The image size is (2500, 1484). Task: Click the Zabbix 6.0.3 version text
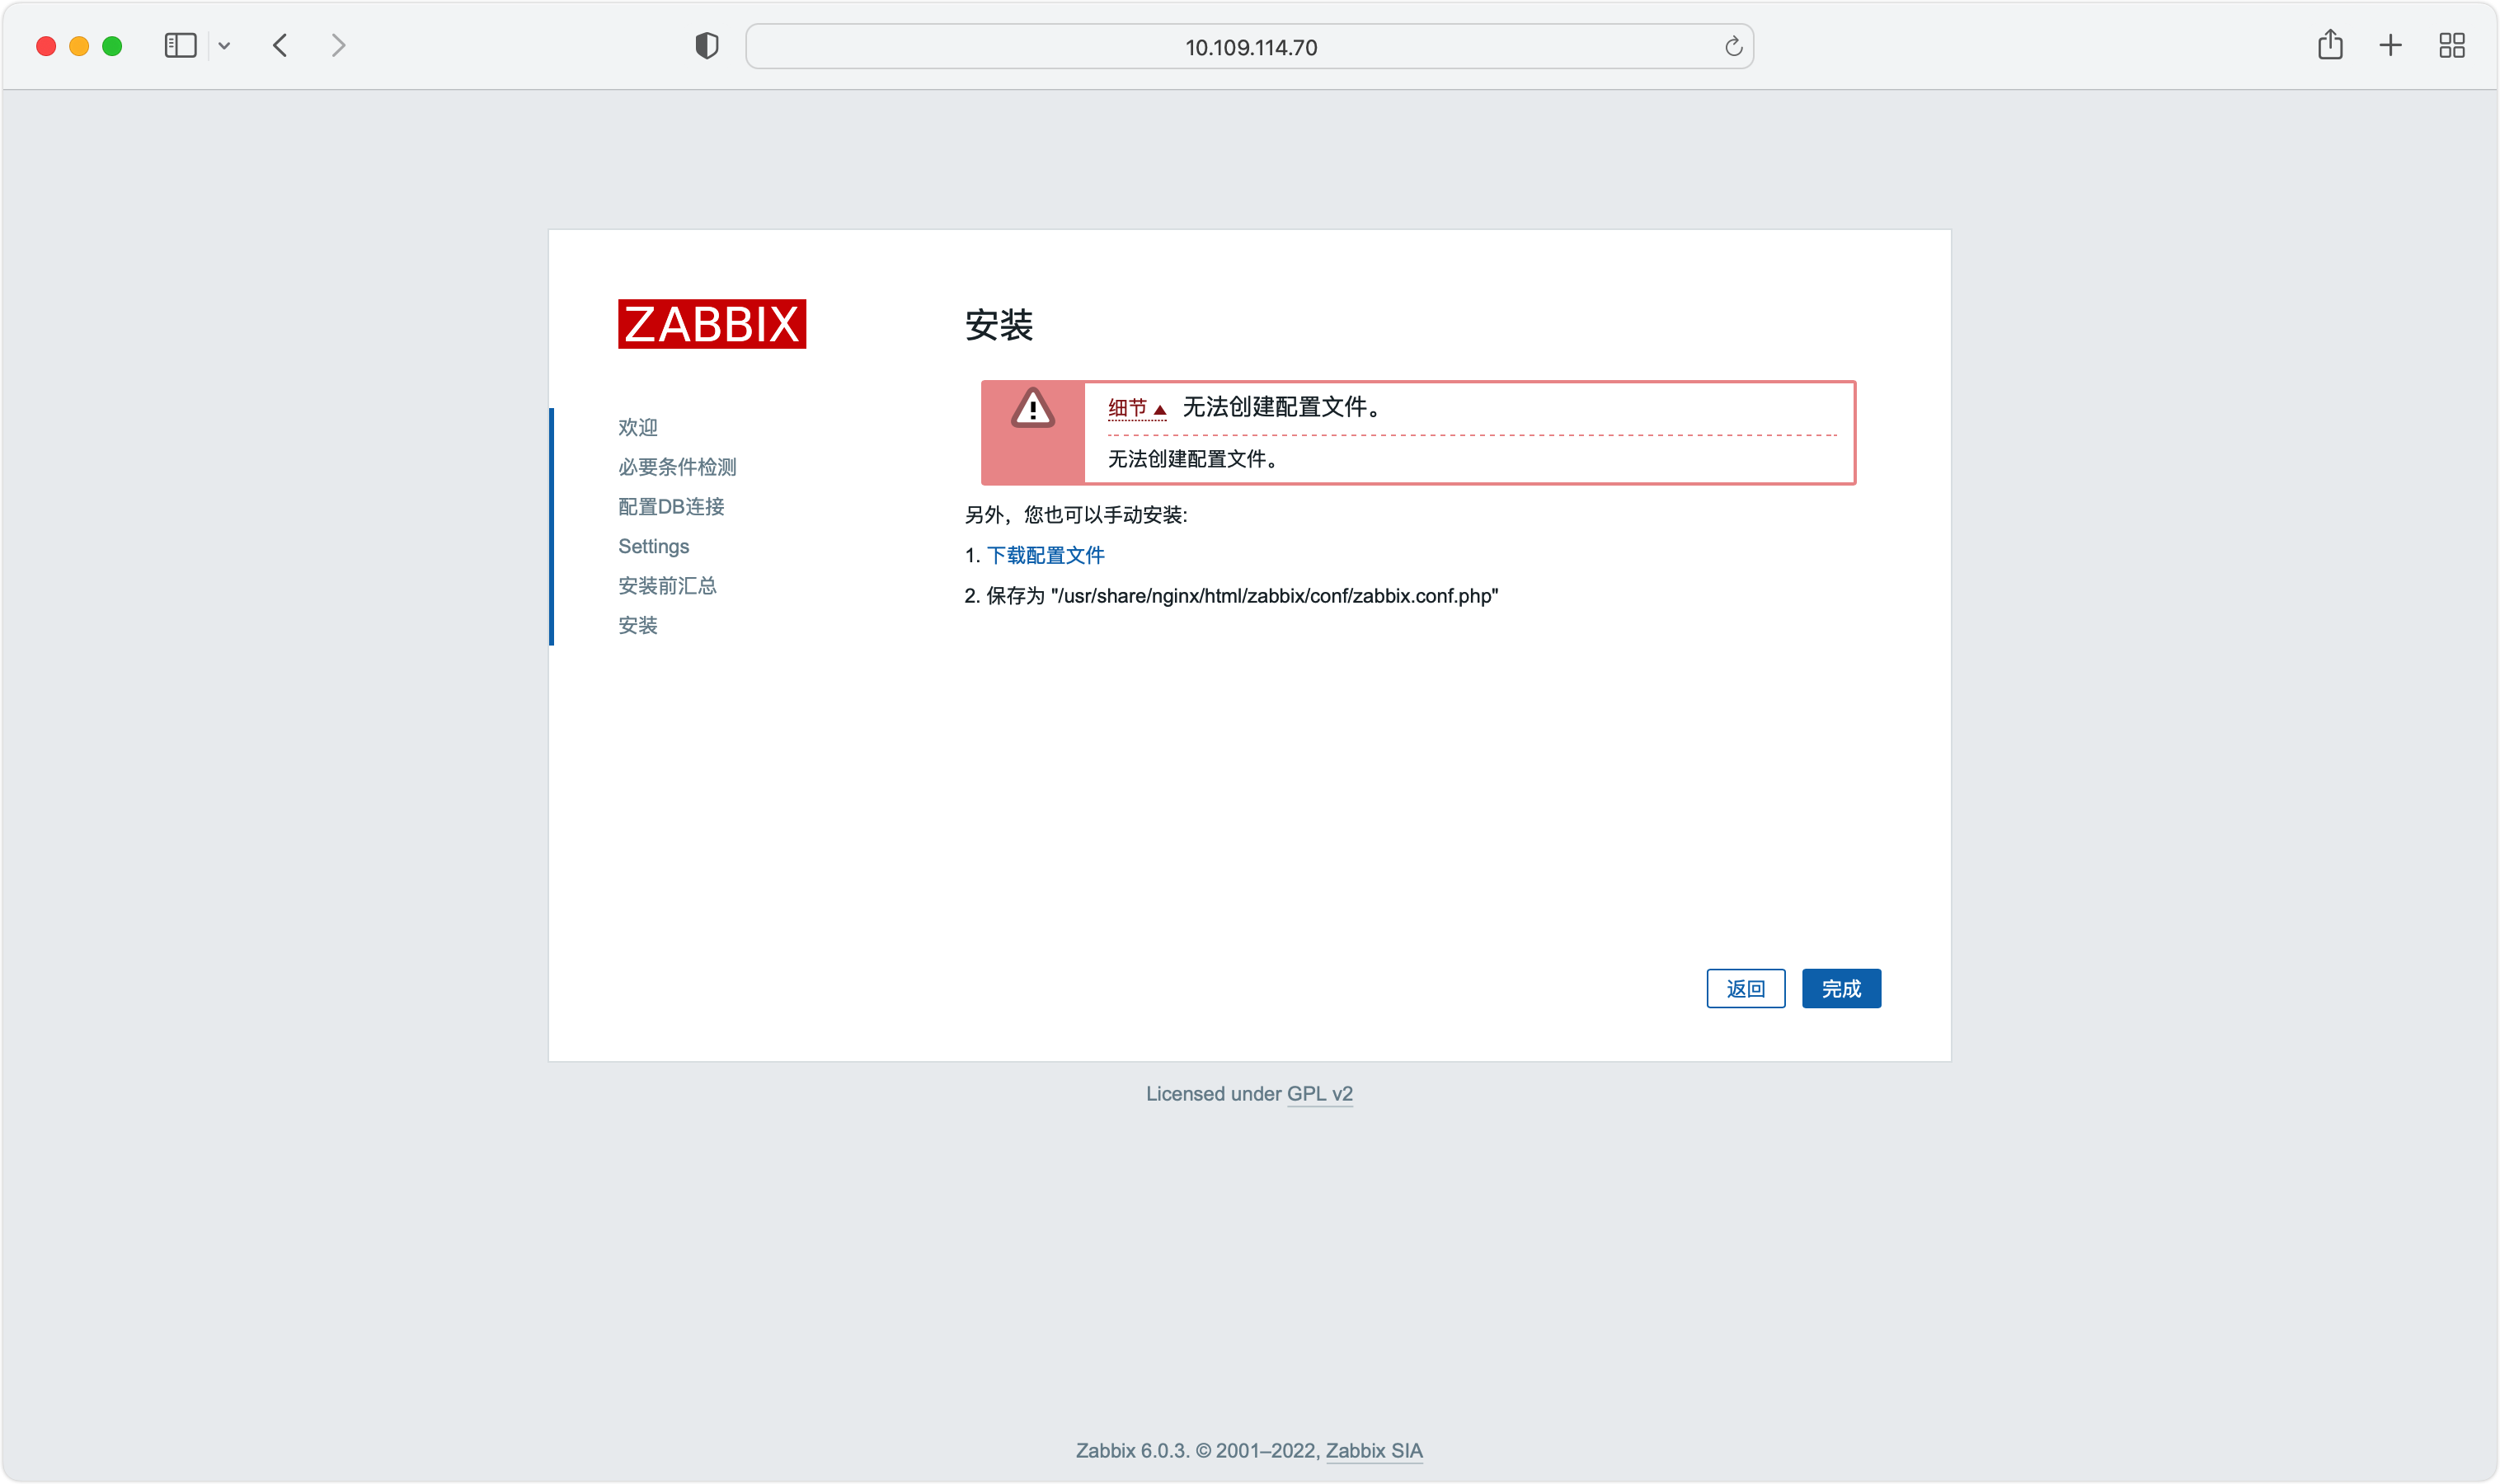point(1133,1450)
